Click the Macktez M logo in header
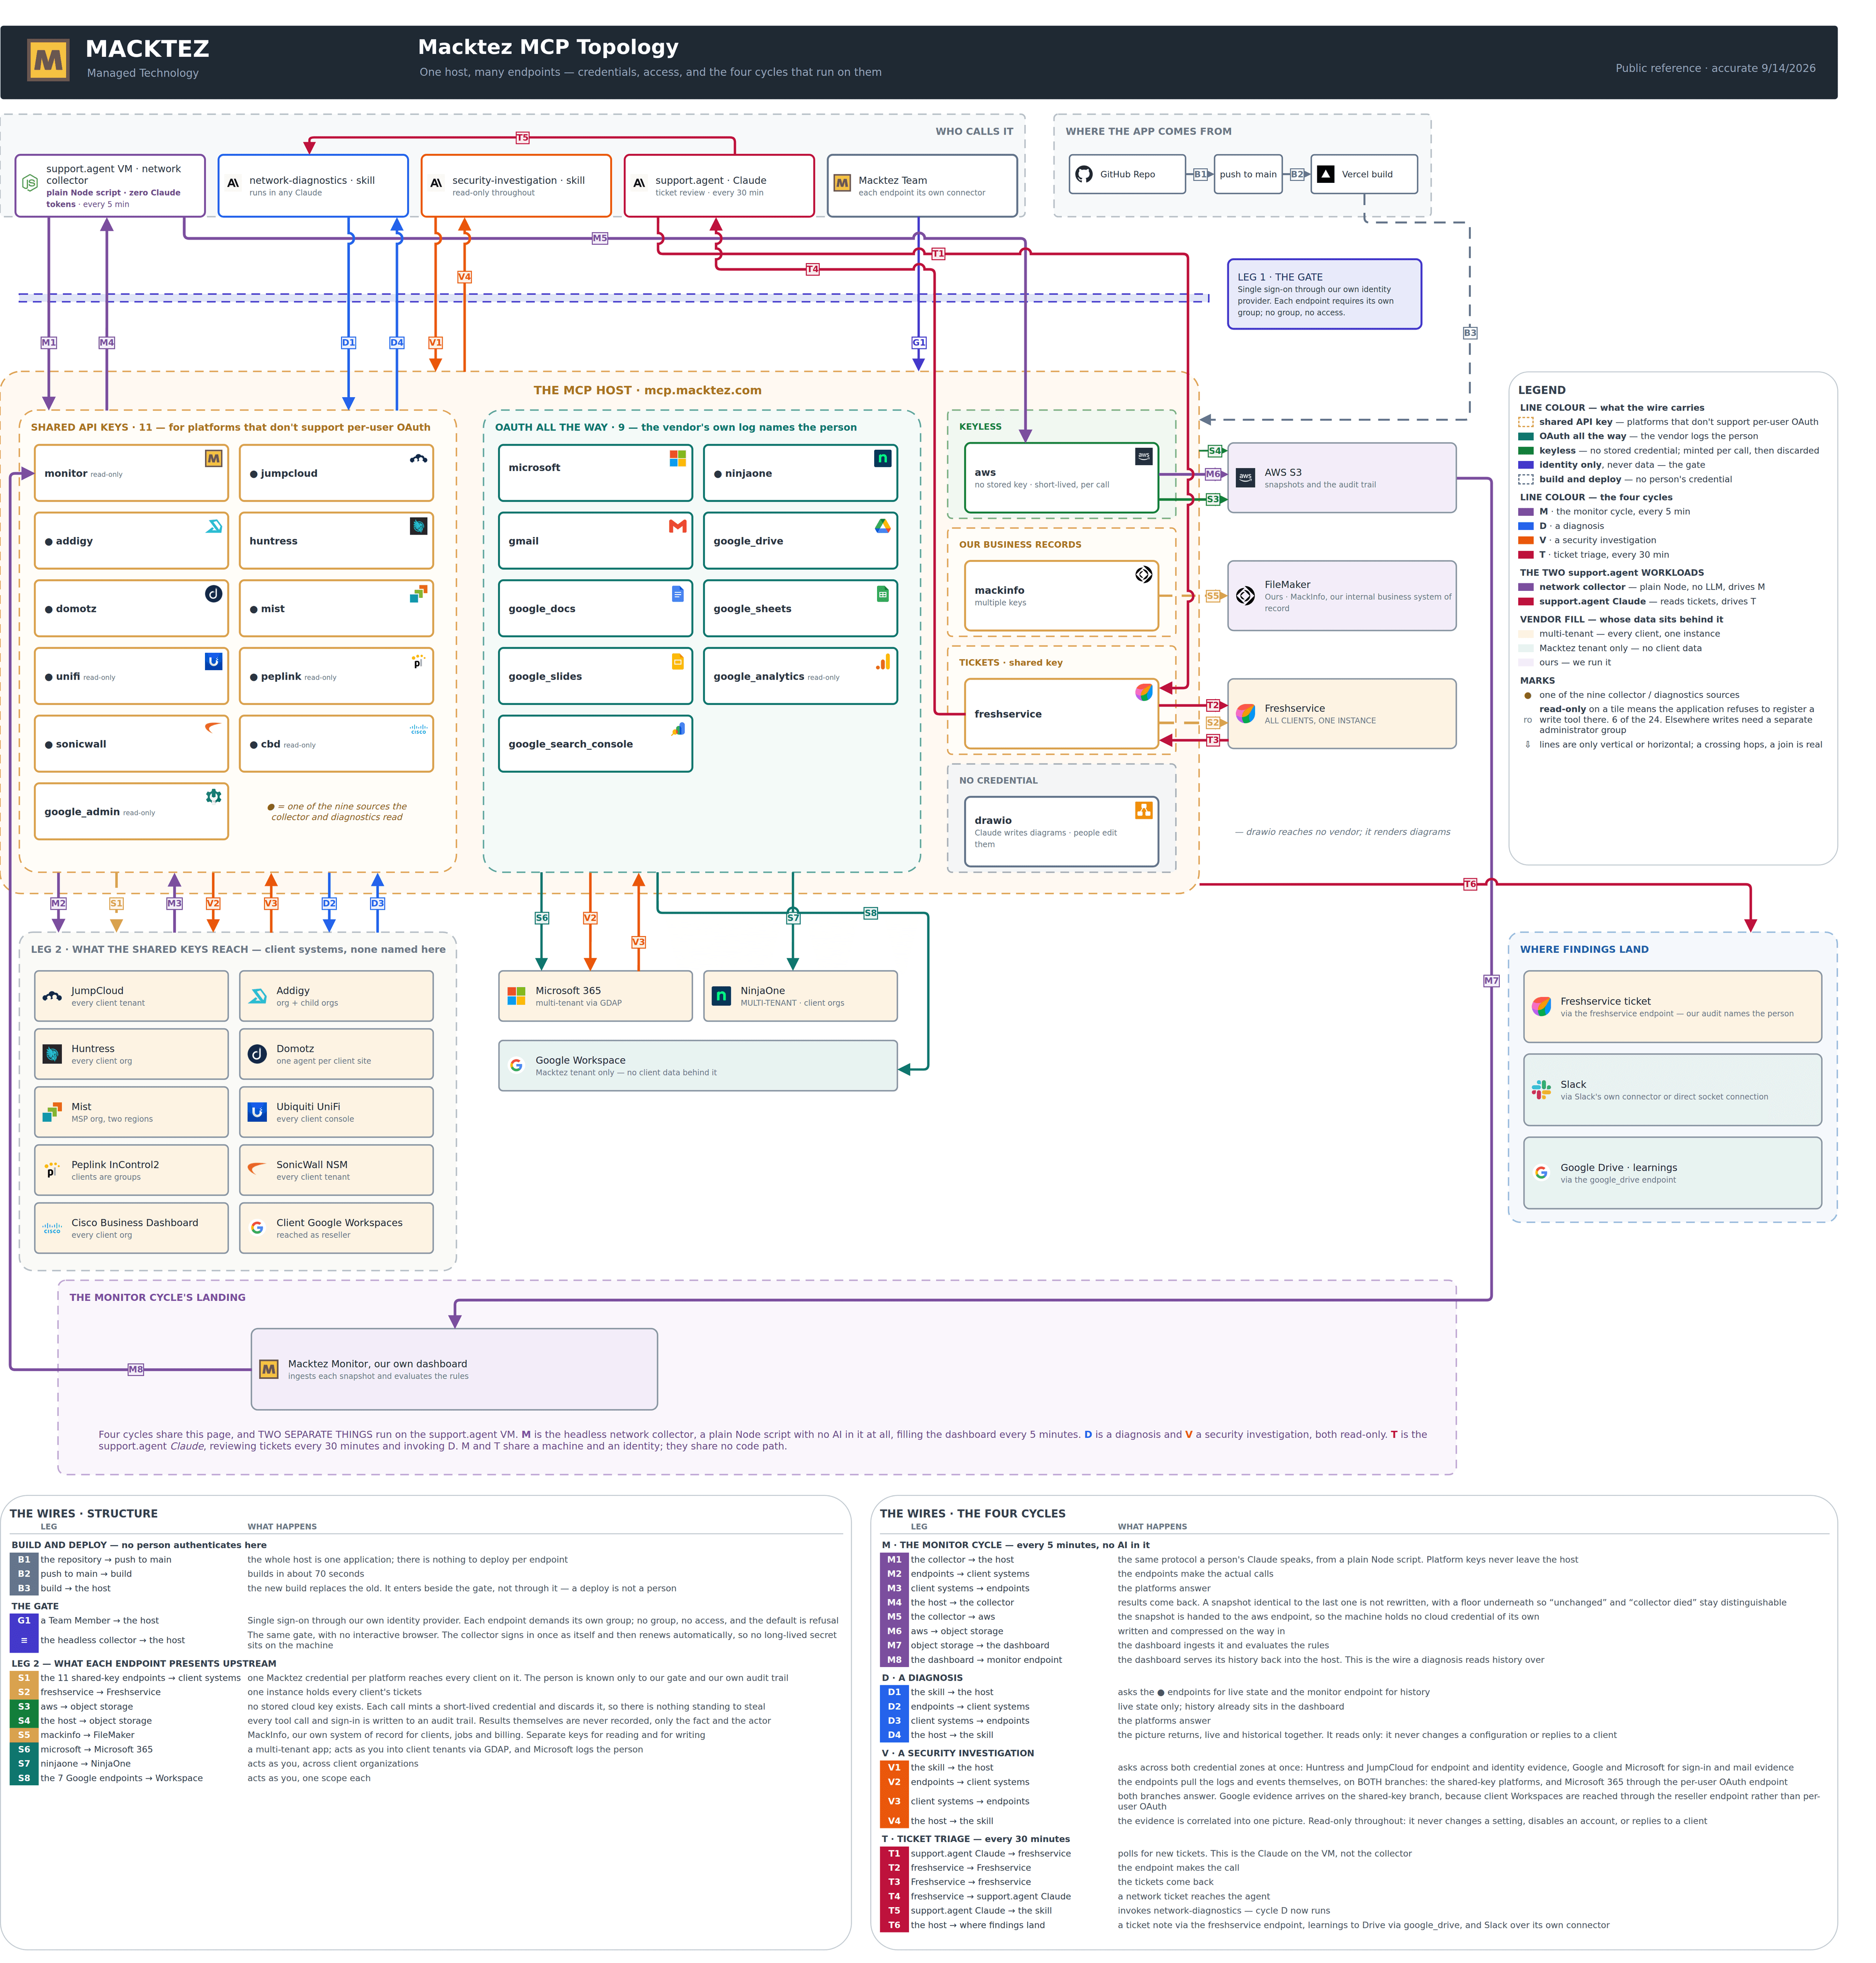 48,61
